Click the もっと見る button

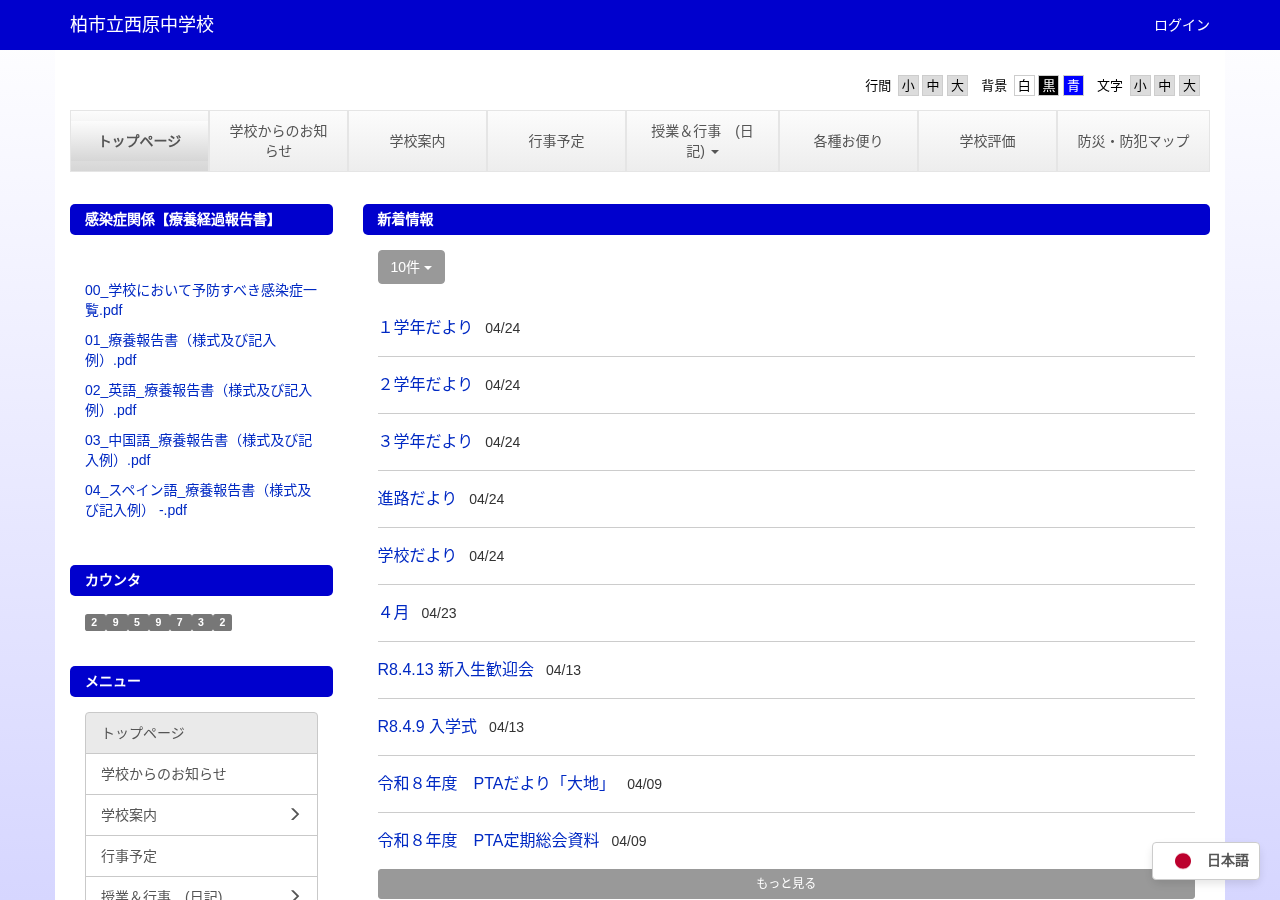[x=786, y=884]
